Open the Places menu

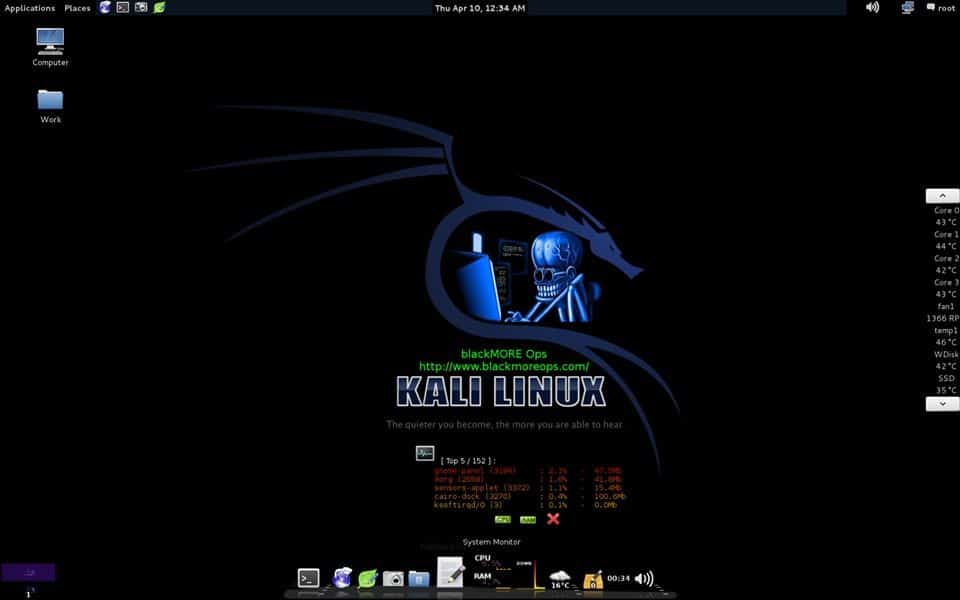pyautogui.click(x=77, y=8)
